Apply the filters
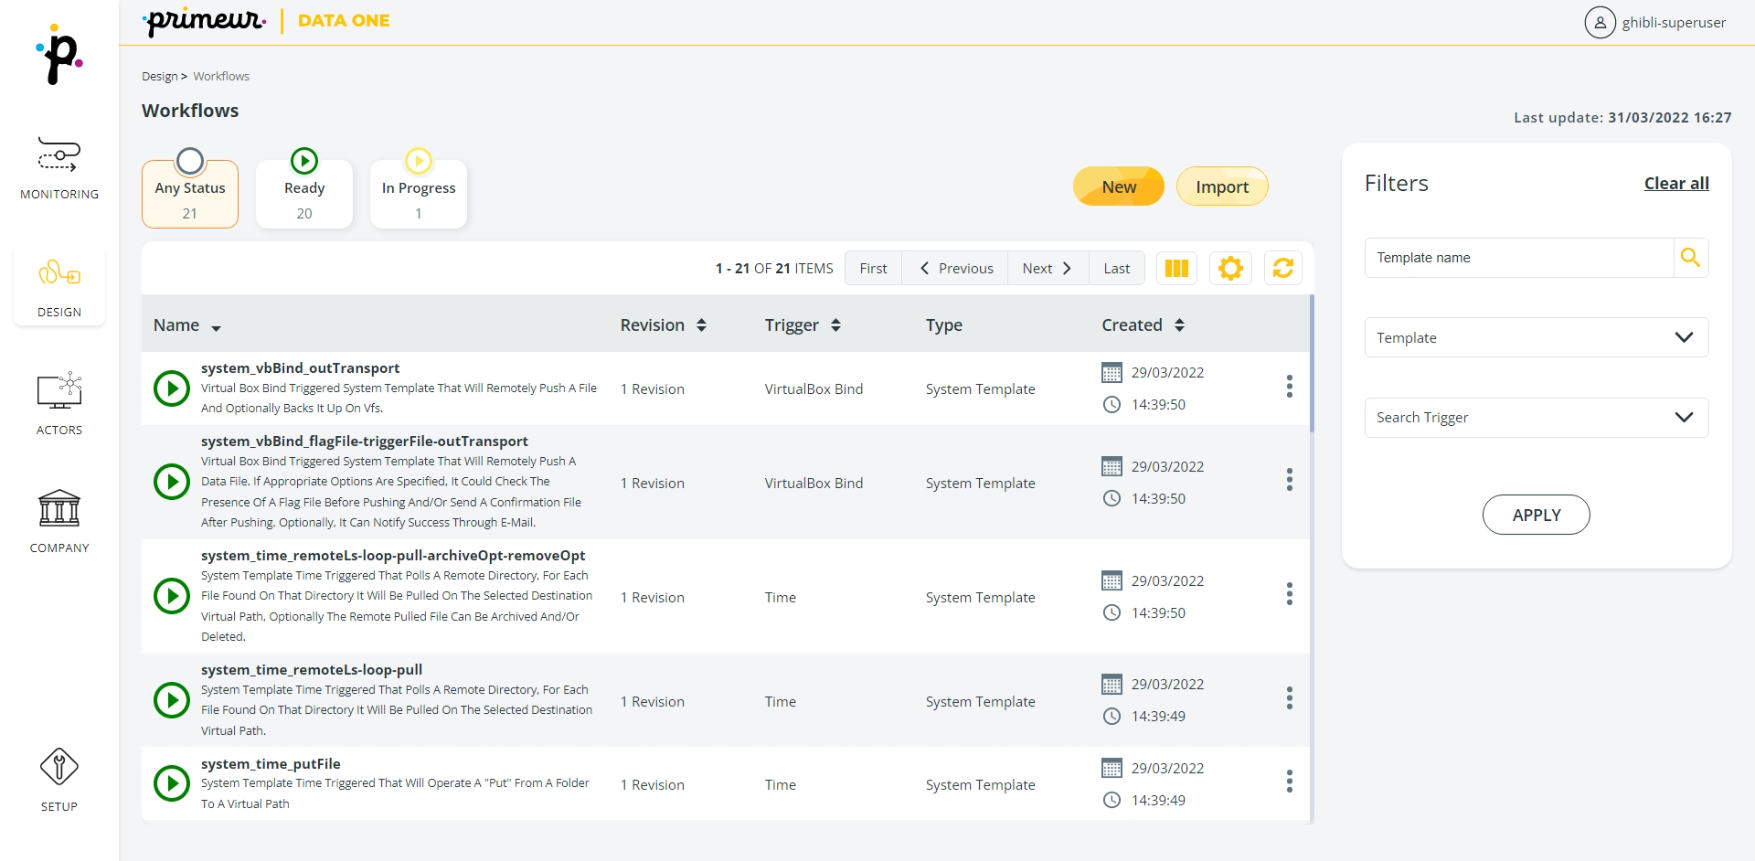Viewport: 1755px width, 861px height. click(1536, 514)
